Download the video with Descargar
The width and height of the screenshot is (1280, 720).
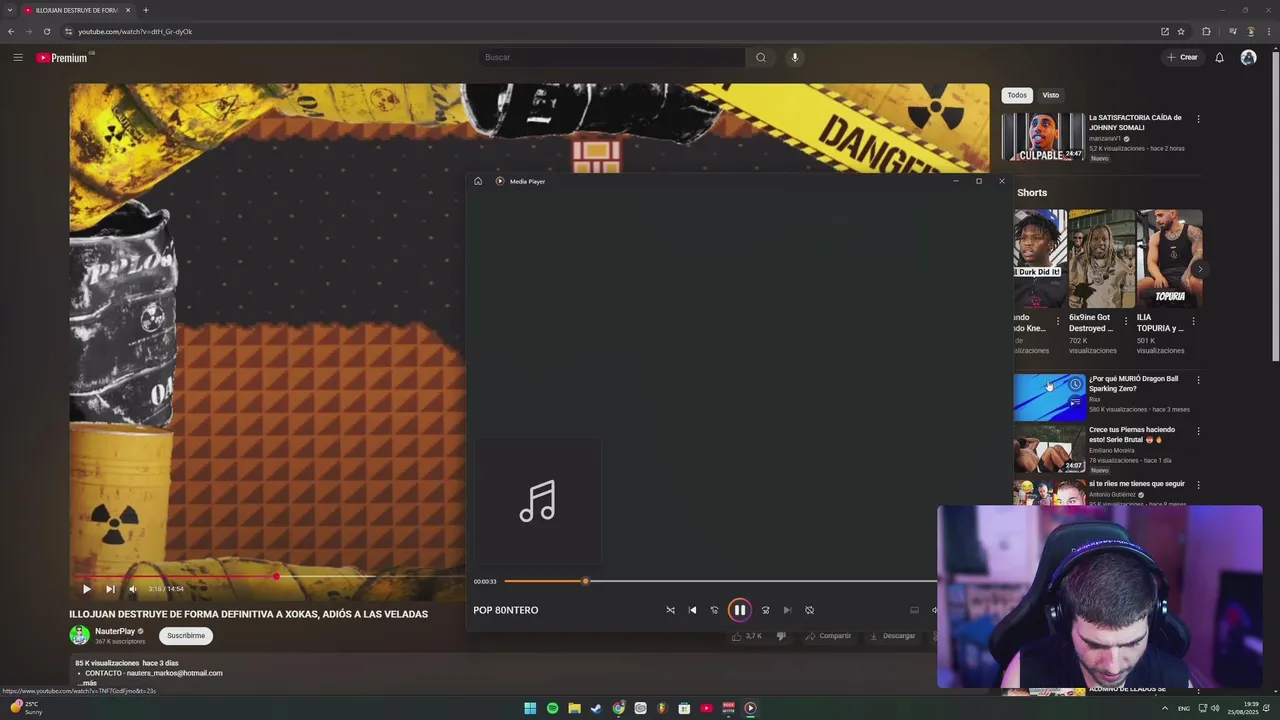pyautogui.click(x=892, y=636)
